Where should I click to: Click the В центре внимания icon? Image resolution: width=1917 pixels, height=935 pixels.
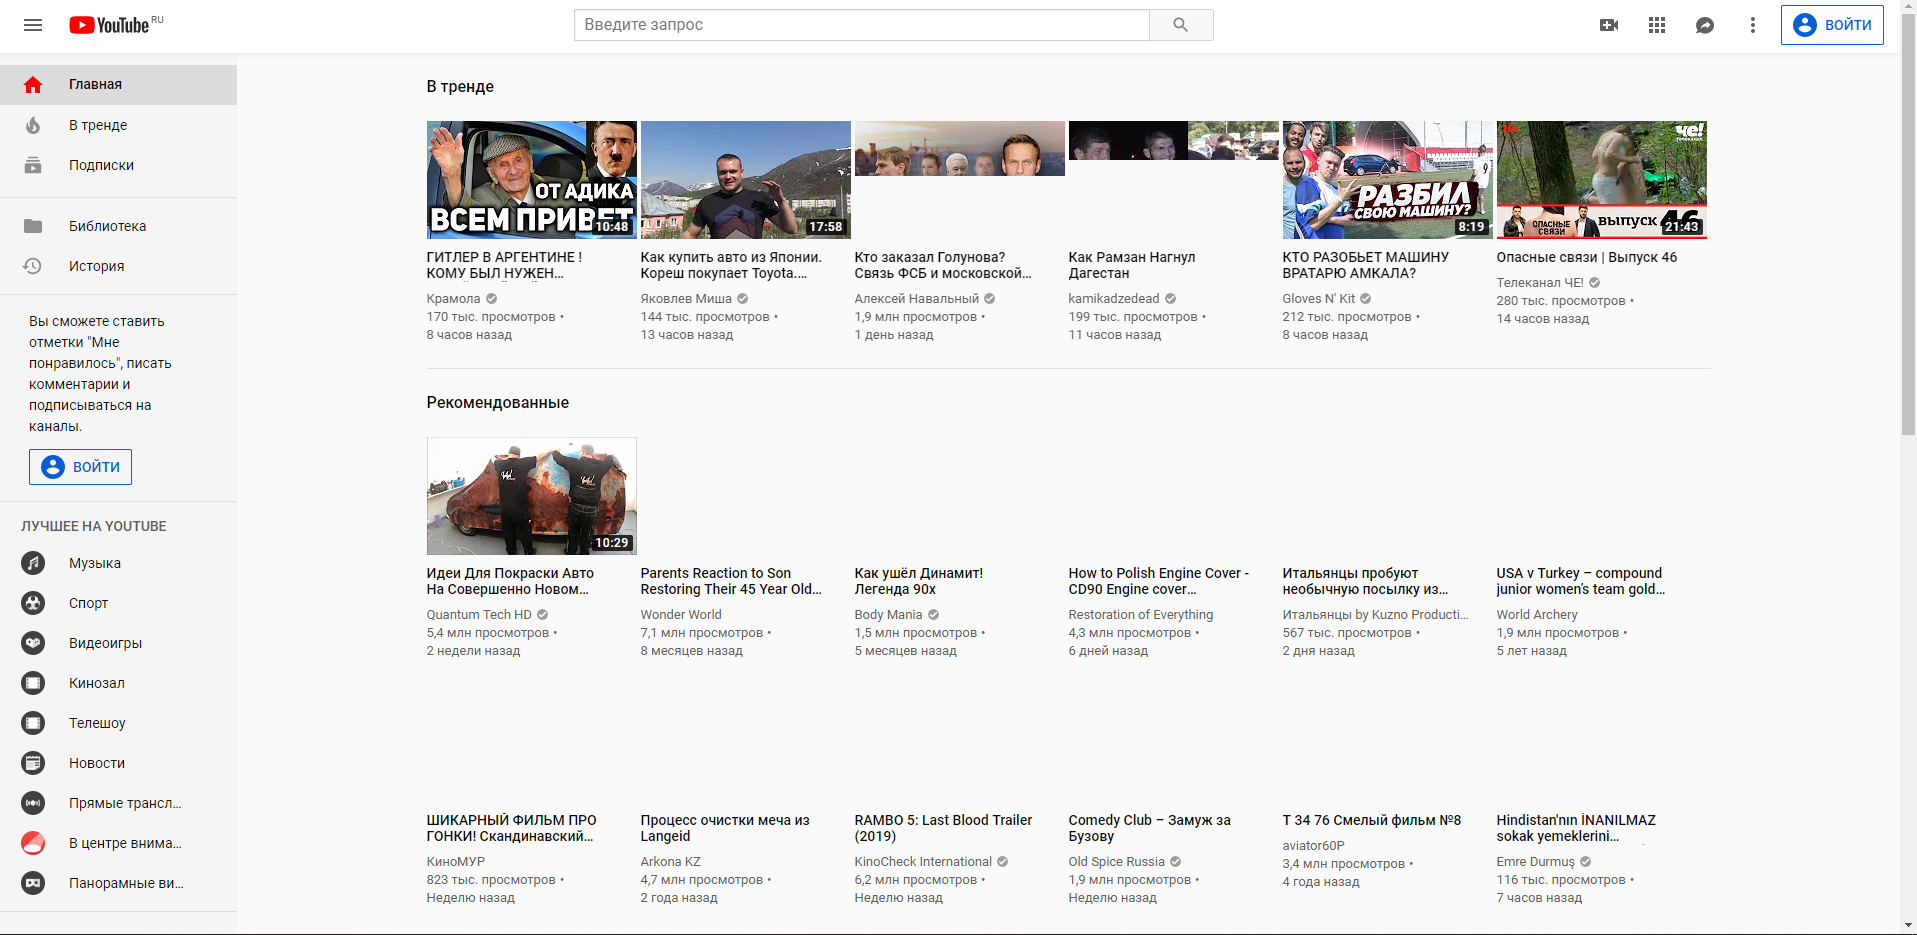[33, 843]
